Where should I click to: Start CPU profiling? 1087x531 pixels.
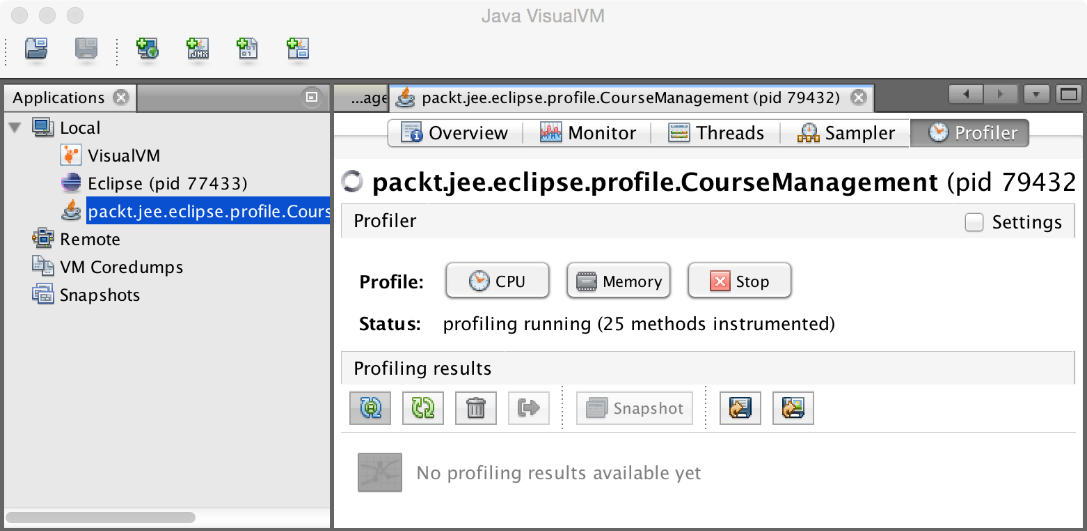497,281
